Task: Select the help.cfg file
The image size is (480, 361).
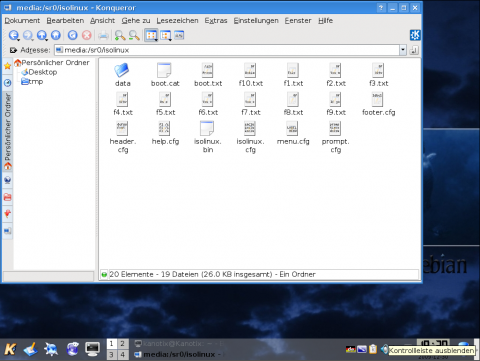Action: pyautogui.click(x=165, y=133)
